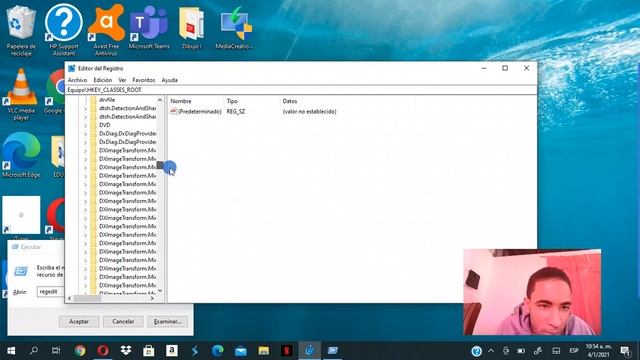Expand the DVD key chevron
640x360 pixels.
85,125
